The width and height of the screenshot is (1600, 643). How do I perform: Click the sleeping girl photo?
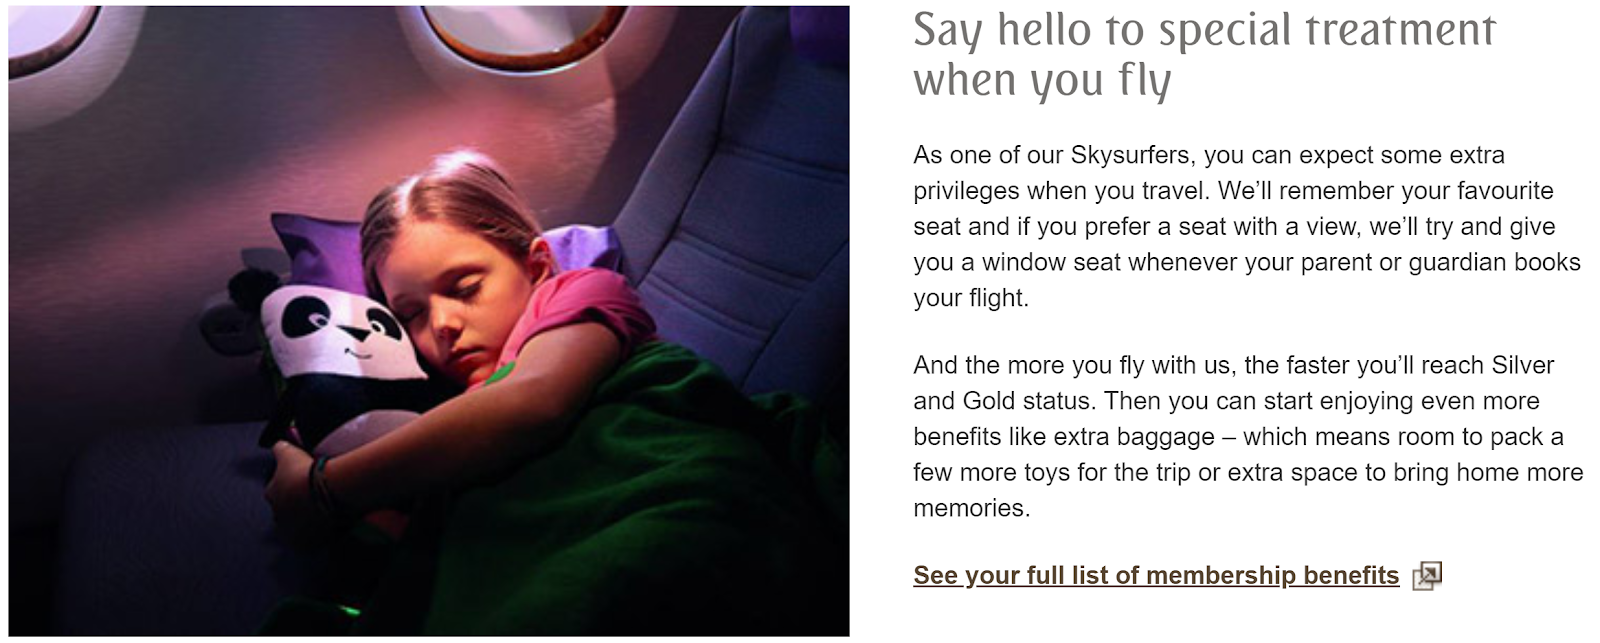click(x=429, y=321)
